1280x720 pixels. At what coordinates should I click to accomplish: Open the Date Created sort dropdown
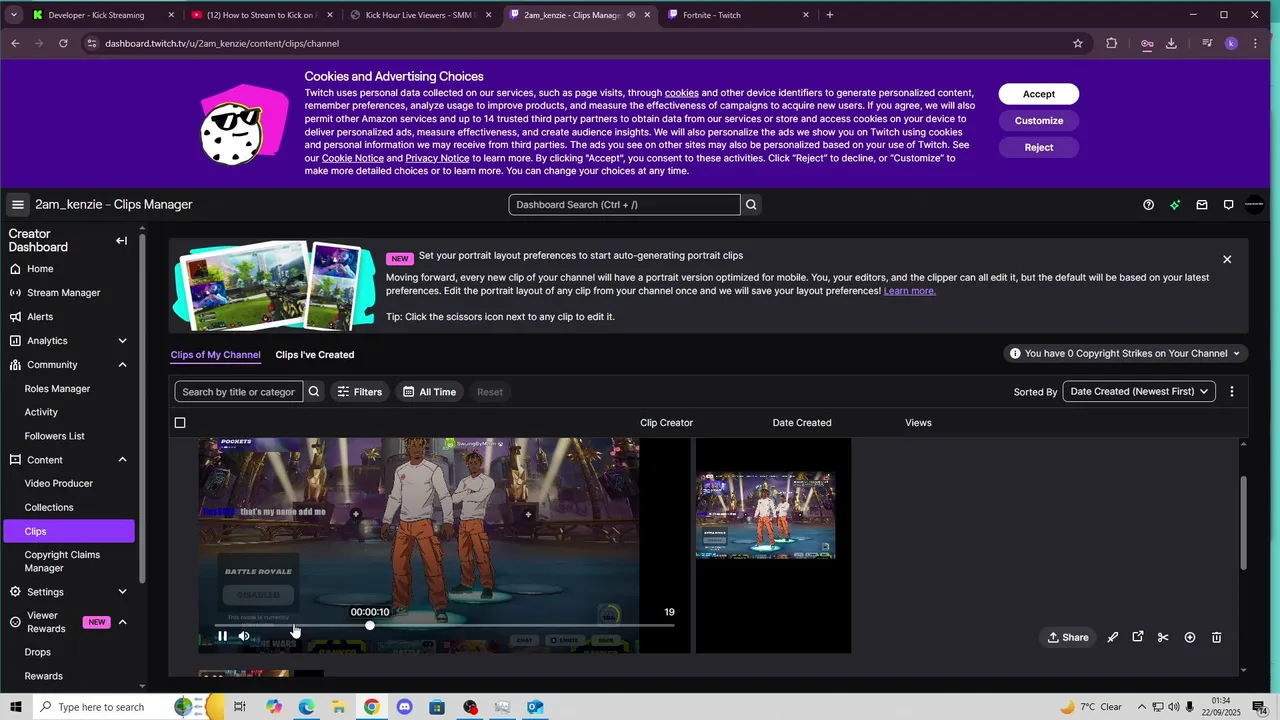point(1139,392)
